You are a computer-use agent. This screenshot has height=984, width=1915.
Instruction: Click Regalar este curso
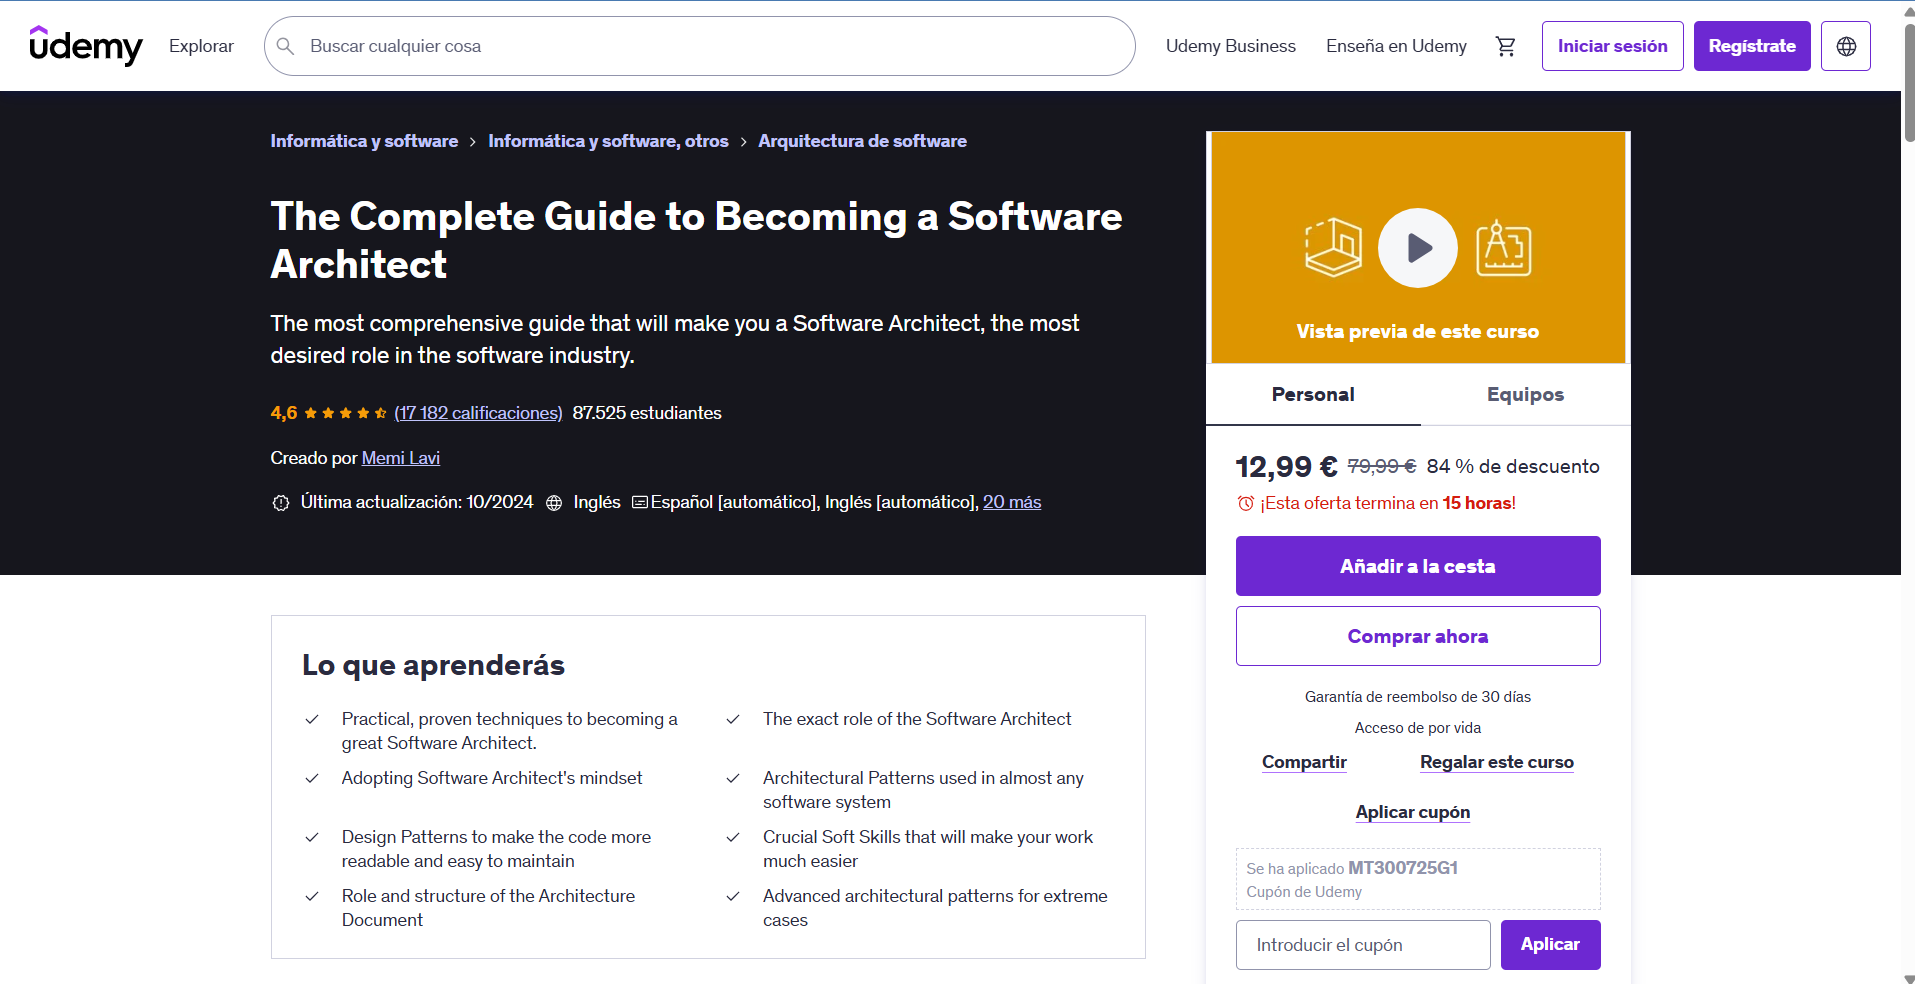click(1496, 762)
